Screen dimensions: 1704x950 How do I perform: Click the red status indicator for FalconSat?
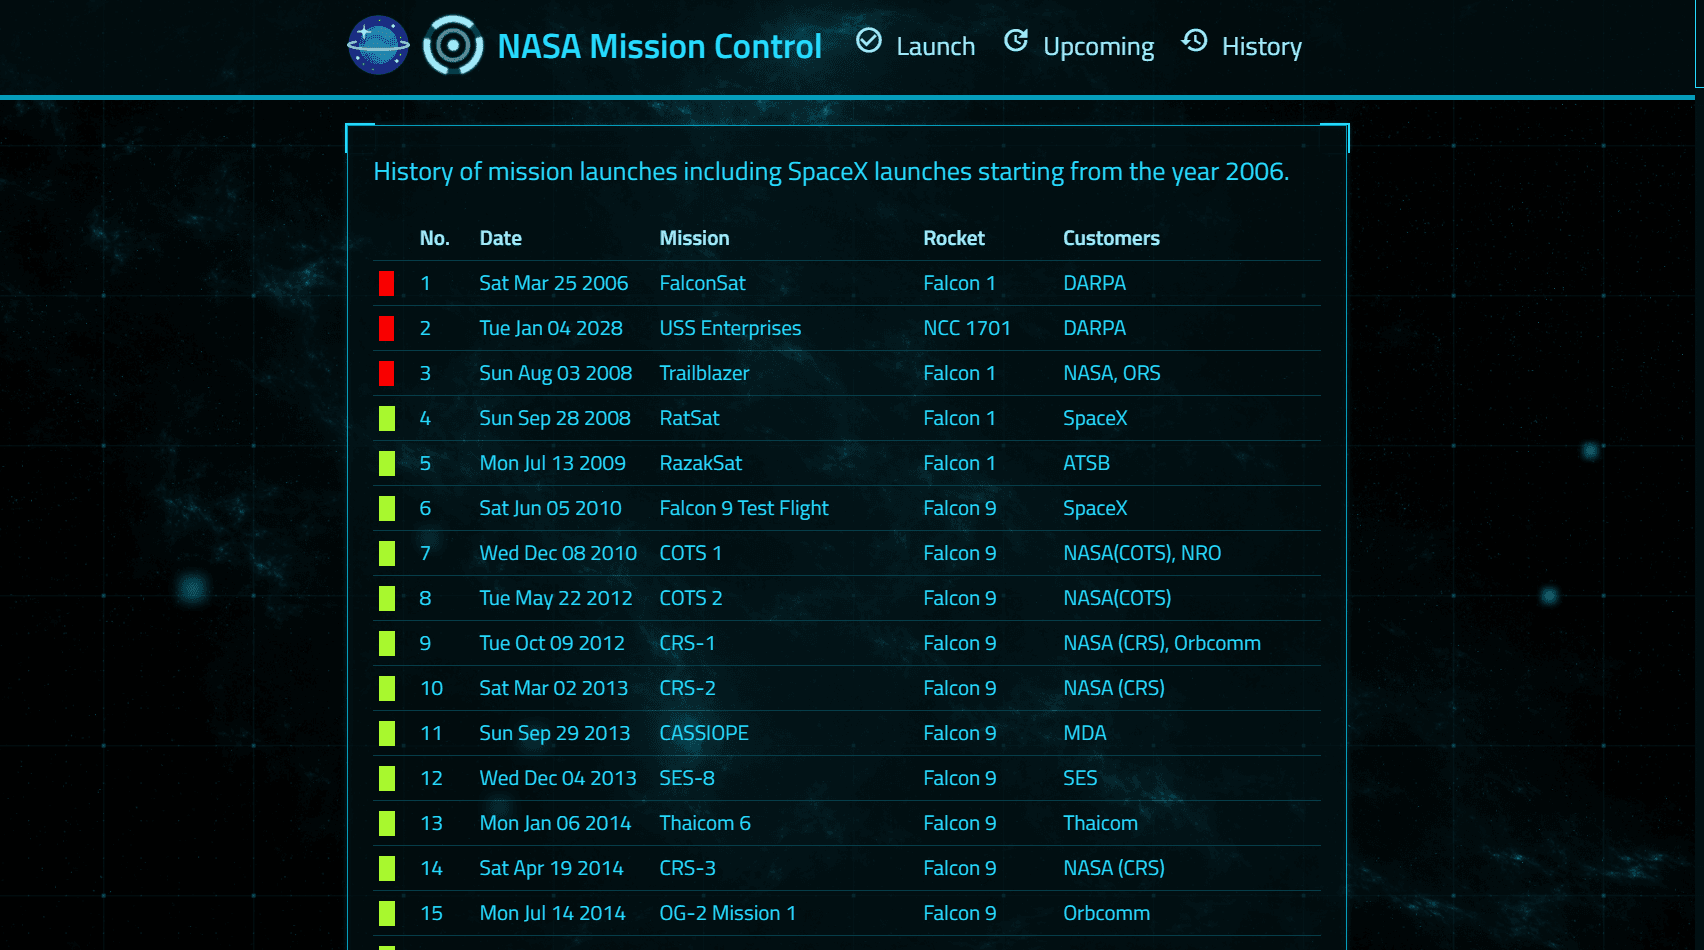tap(388, 283)
